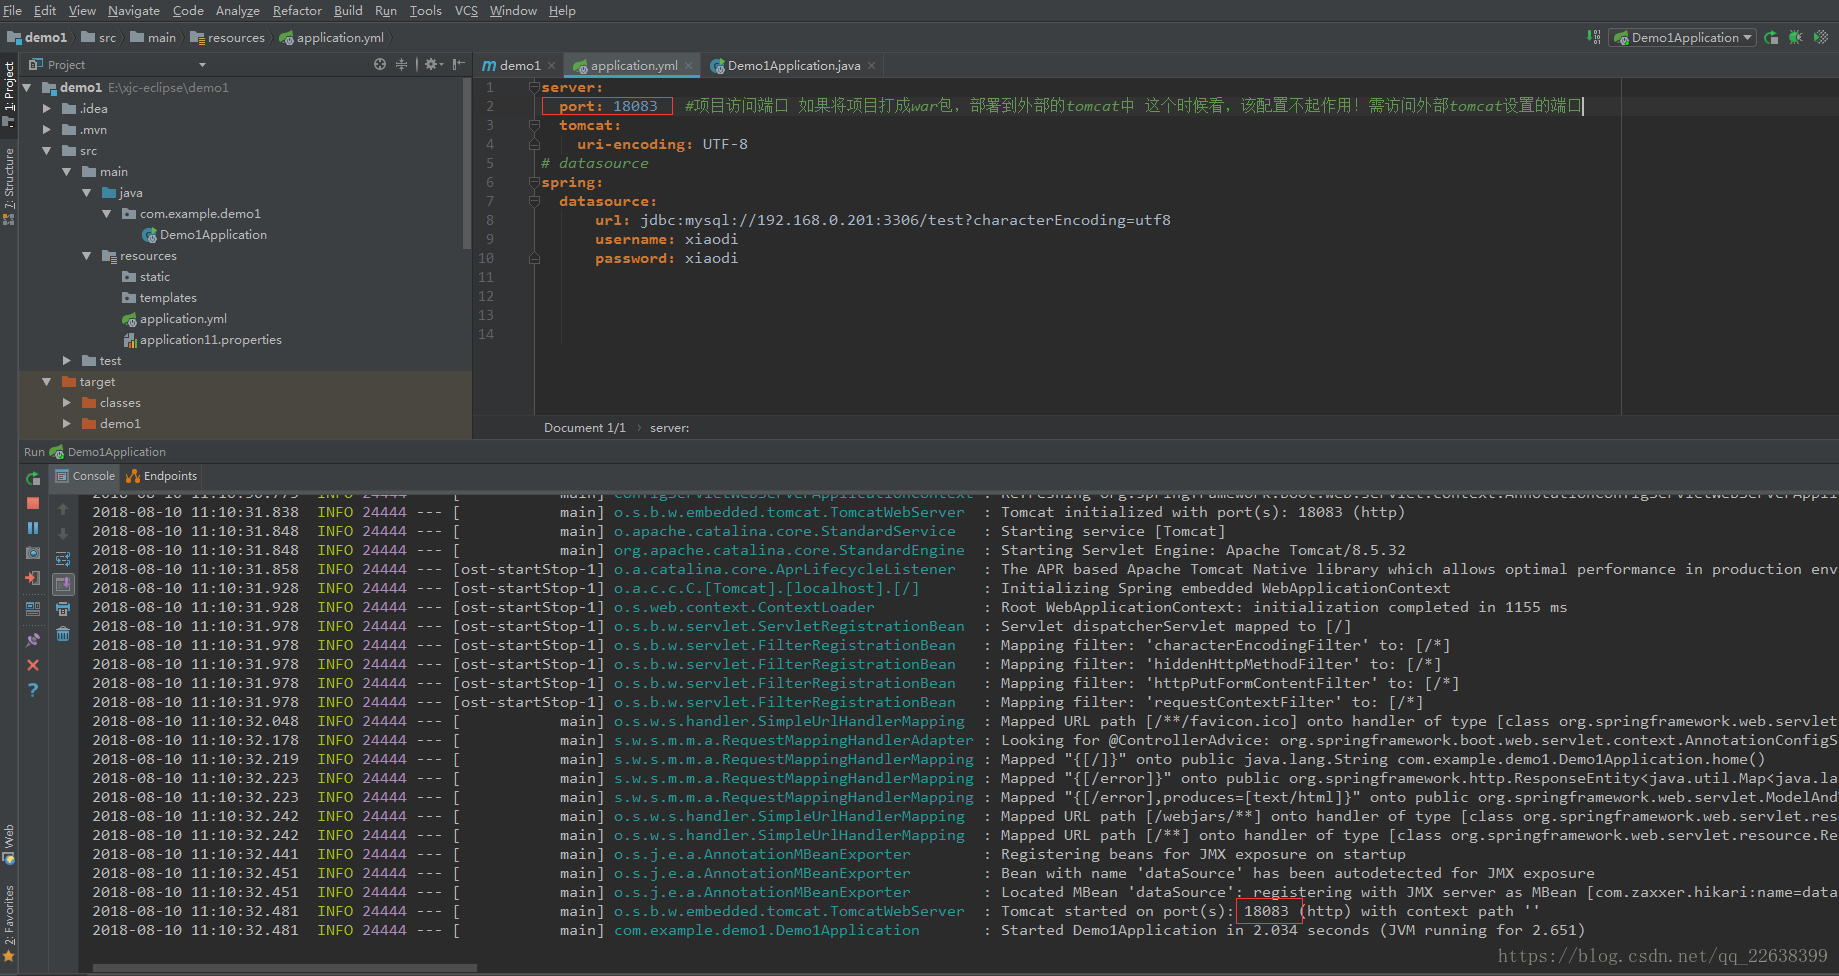Switch to the Endpoints tab
Image resolution: width=1839 pixels, height=976 pixels.
[x=162, y=476]
